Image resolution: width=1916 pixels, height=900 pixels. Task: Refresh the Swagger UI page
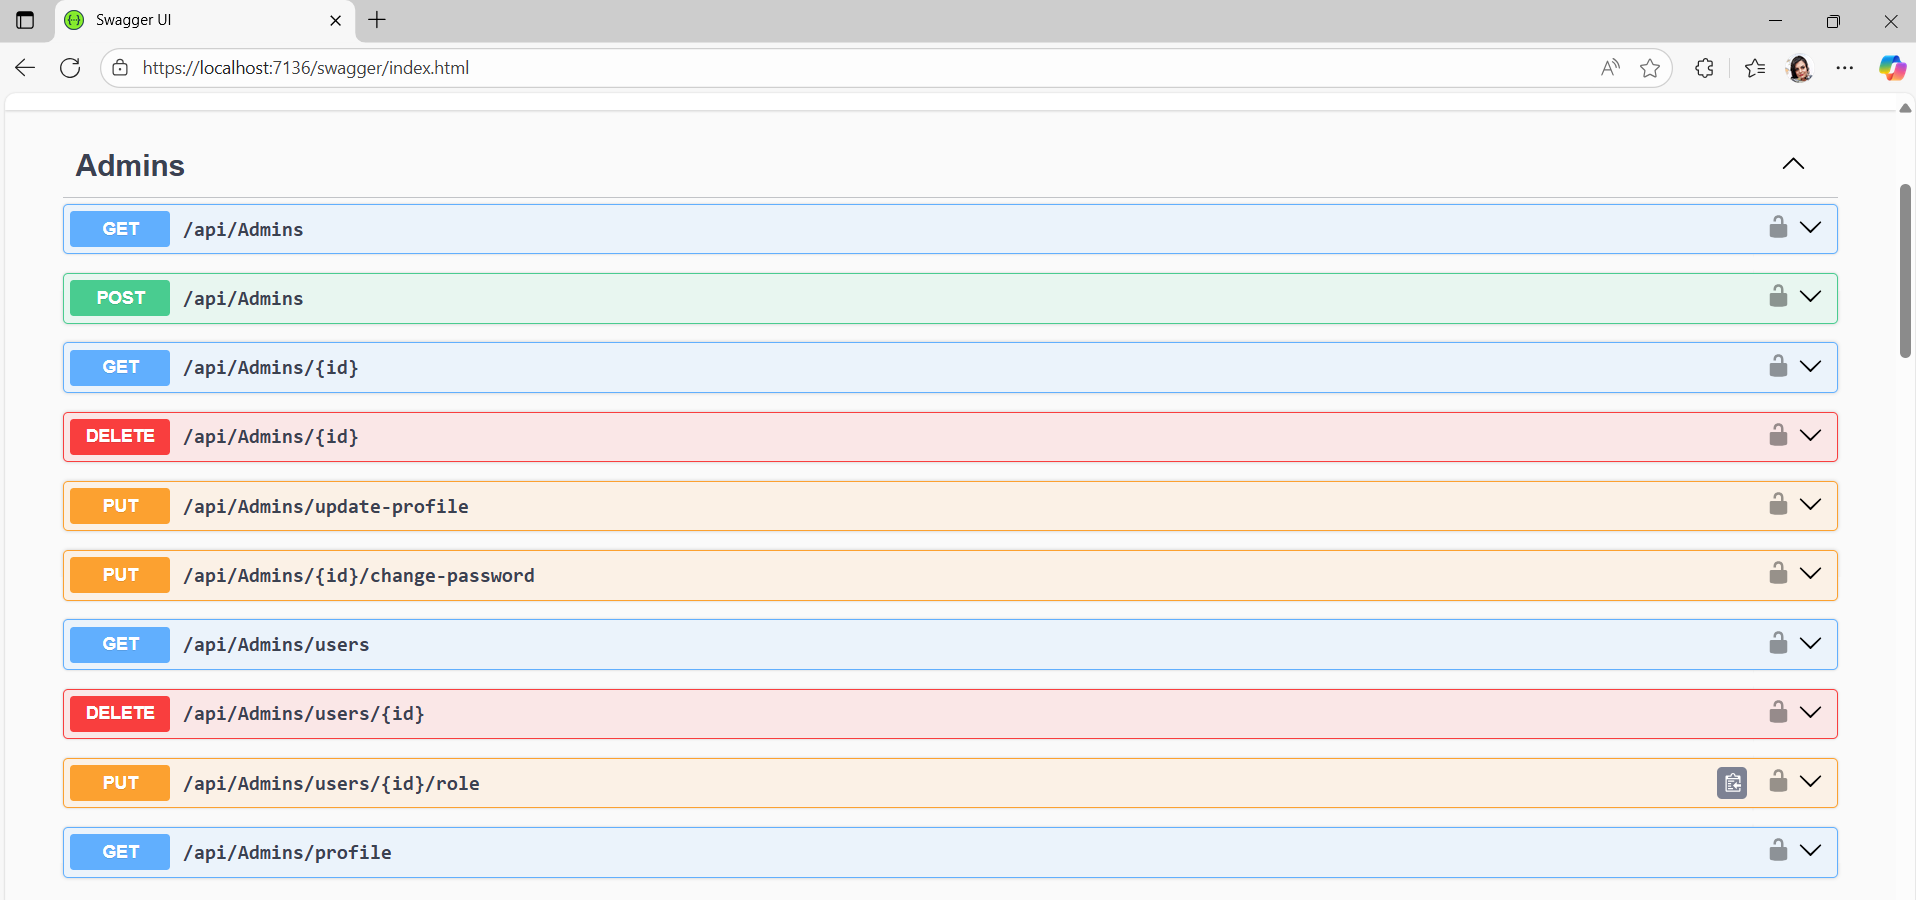[x=70, y=68]
